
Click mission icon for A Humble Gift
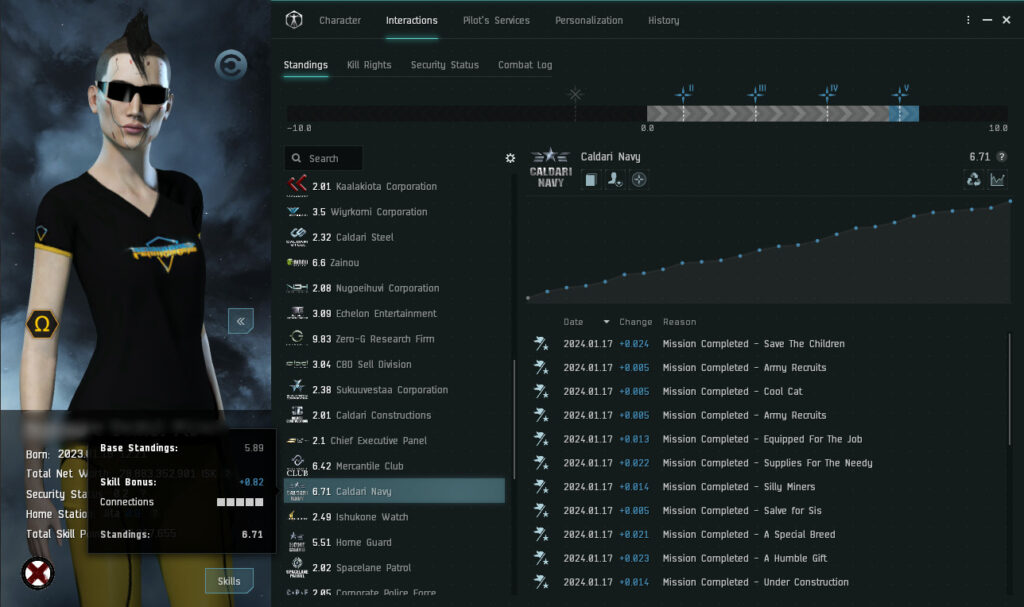(x=541, y=558)
